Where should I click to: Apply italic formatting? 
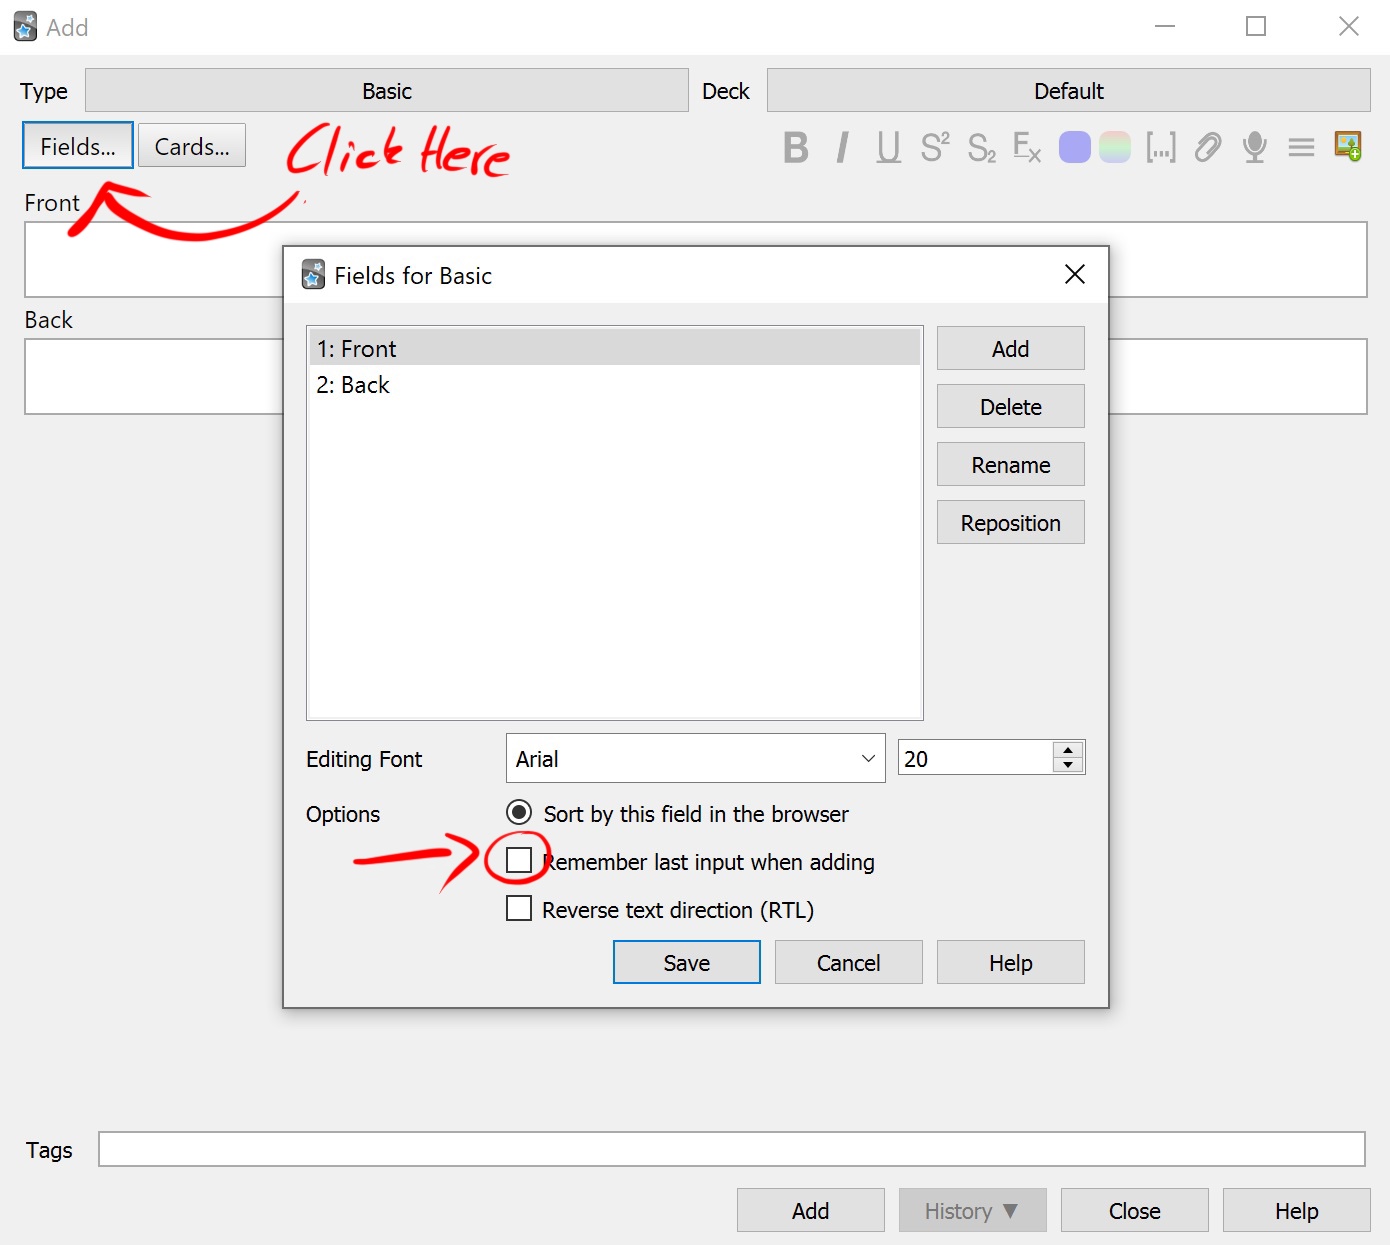pyautogui.click(x=841, y=147)
